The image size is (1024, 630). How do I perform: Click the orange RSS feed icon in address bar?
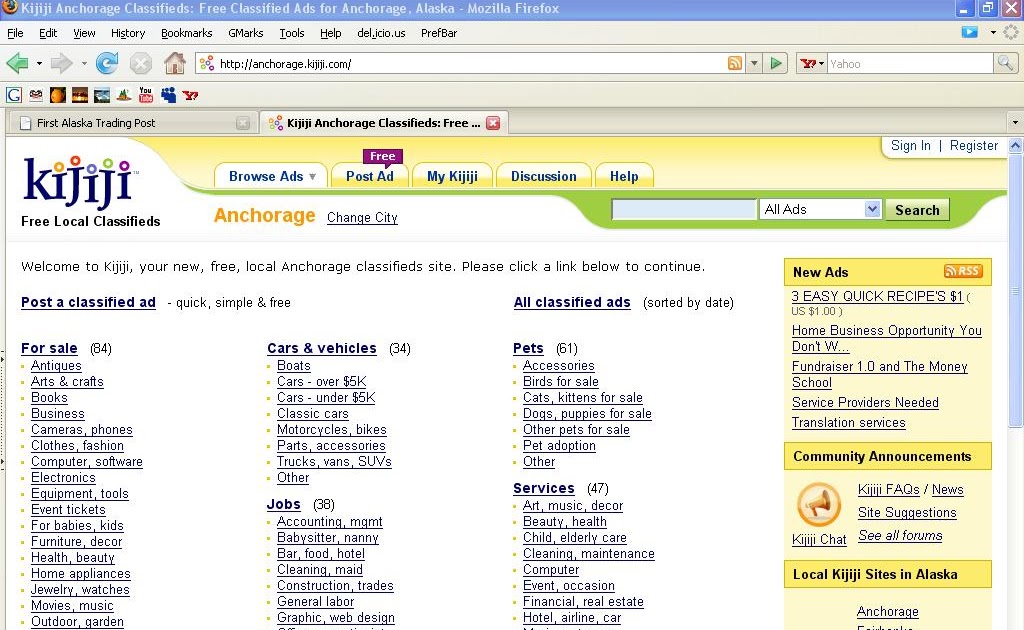click(x=735, y=63)
